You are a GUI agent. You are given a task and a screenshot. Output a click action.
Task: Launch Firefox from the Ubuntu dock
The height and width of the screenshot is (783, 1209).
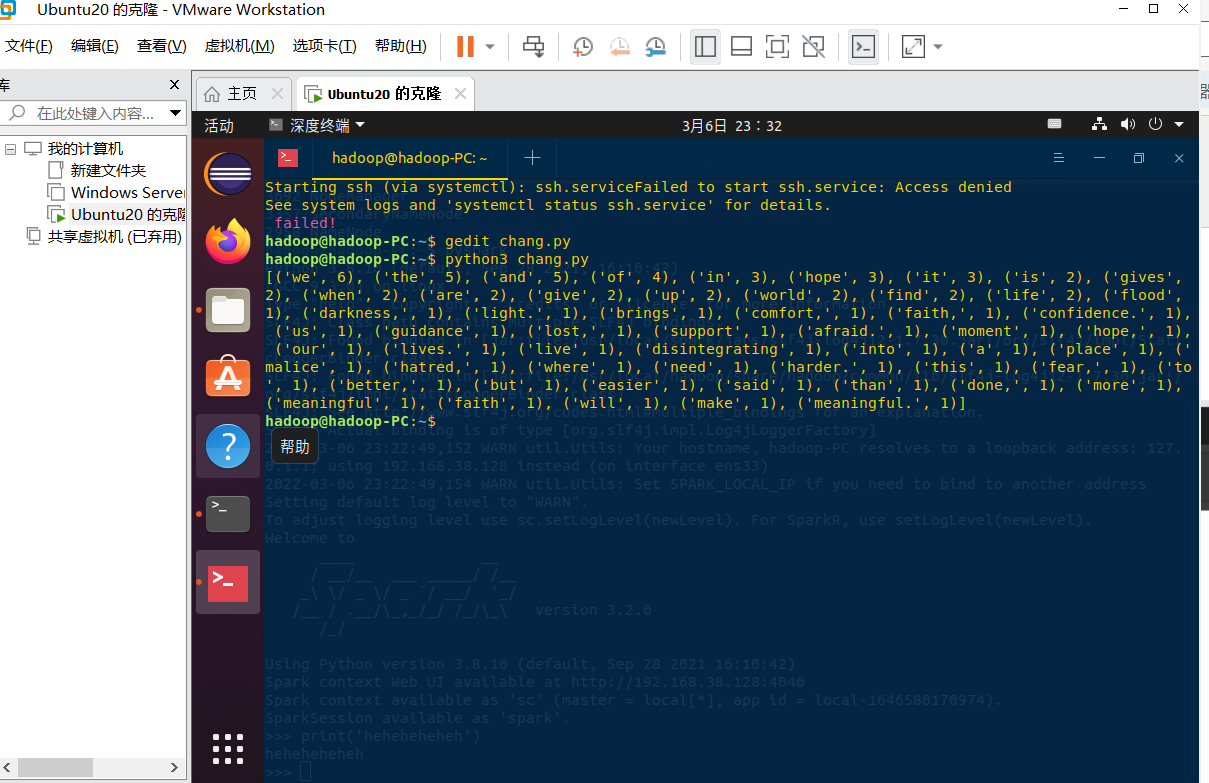point(228,241)
